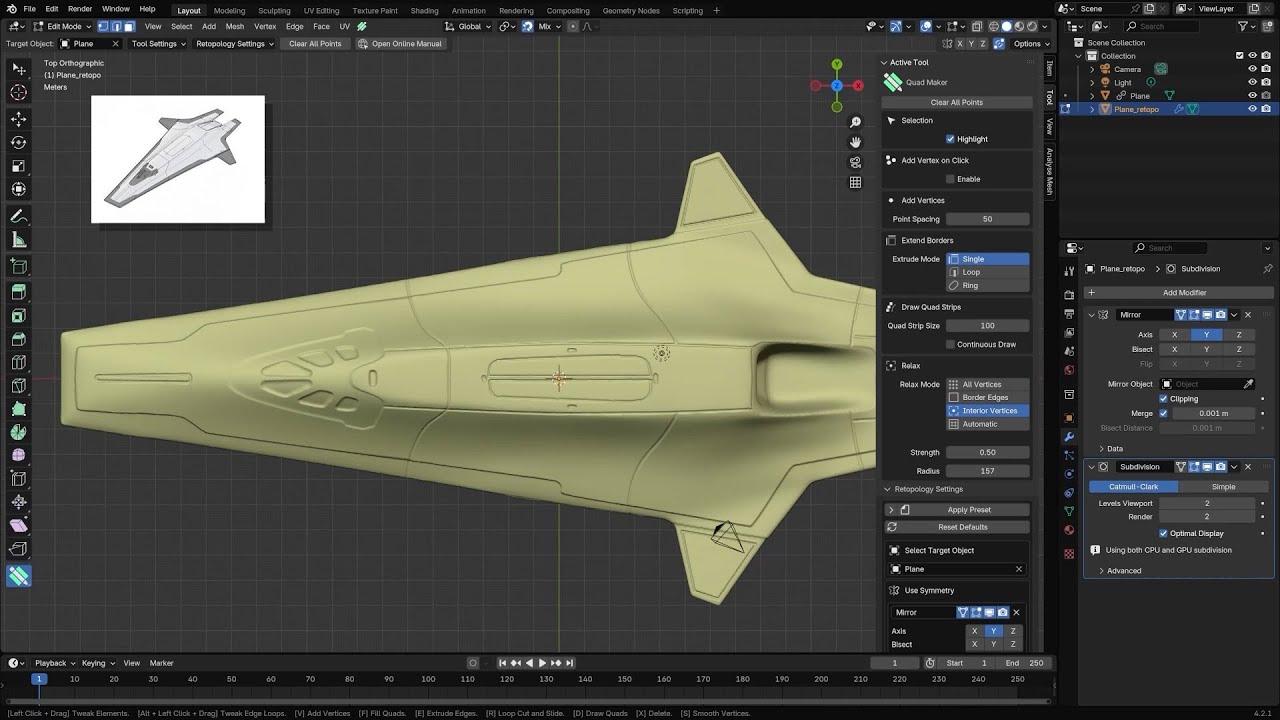Select the Inset Faces tool

(18, 316)
